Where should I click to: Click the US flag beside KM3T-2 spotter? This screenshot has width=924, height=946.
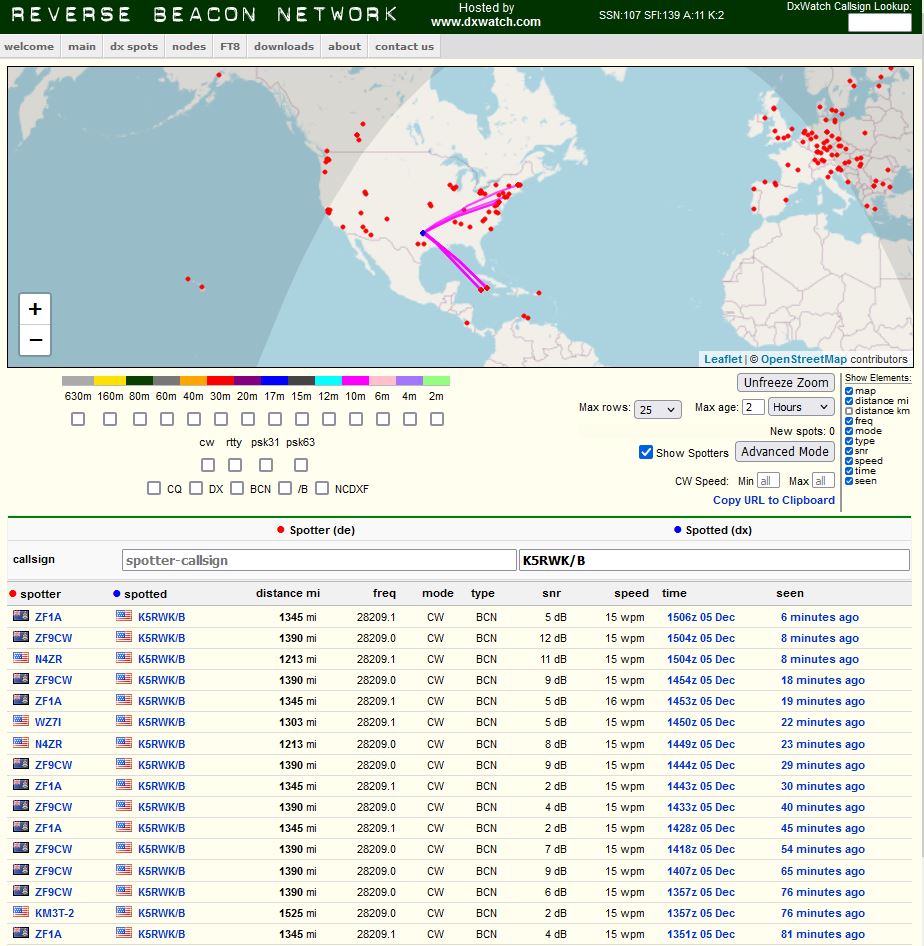[x=21, y=912]
